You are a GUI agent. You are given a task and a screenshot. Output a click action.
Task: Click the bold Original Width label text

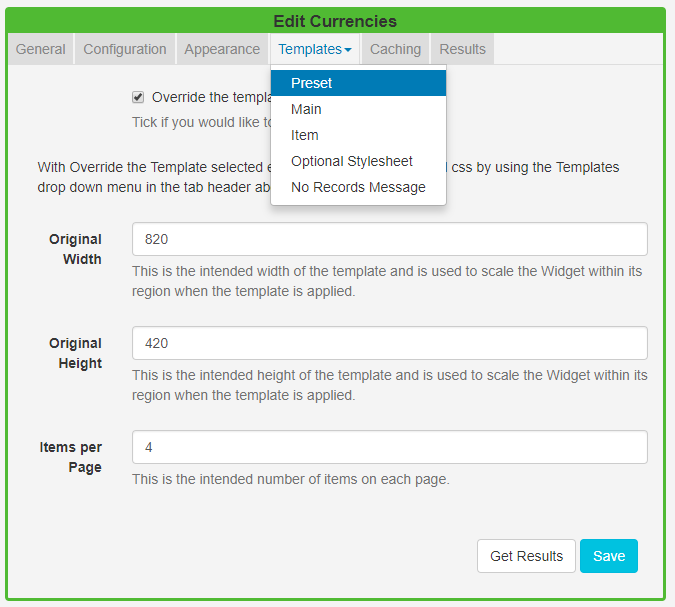[76, 249]
